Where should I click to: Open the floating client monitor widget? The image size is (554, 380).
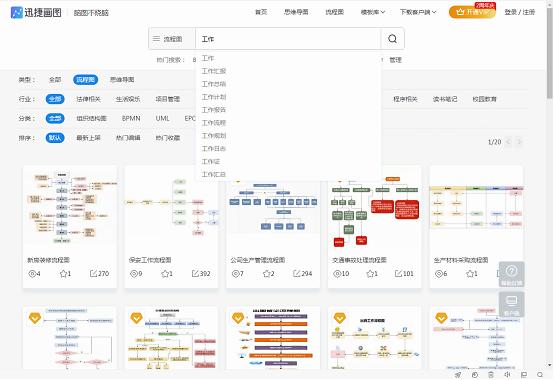(x=511, y=304)
